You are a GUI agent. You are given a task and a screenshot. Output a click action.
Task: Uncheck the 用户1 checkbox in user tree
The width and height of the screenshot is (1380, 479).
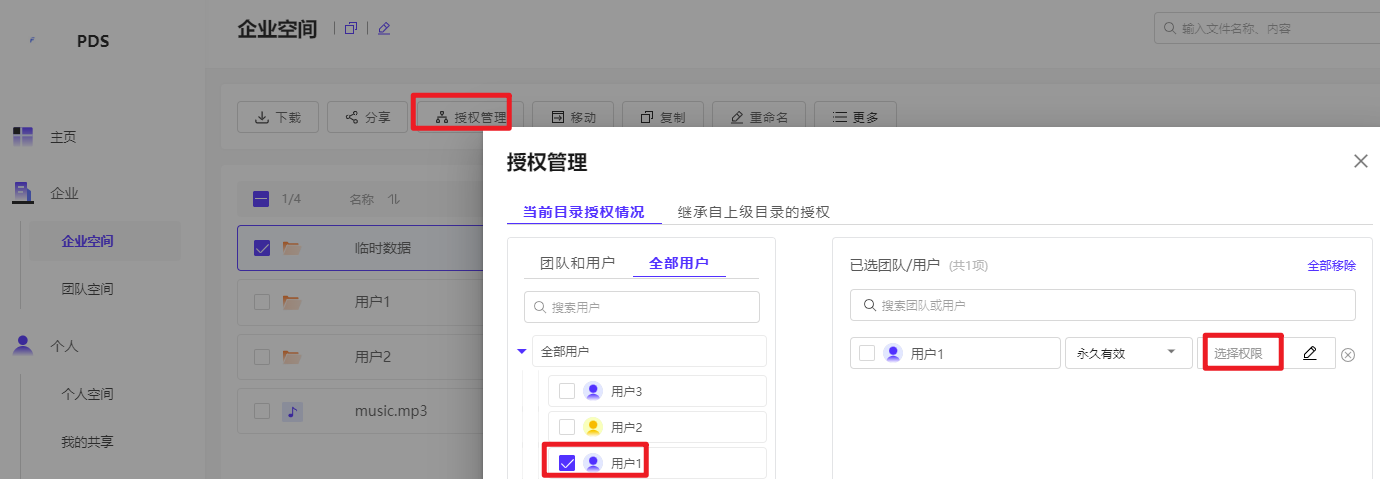(x=567, y=463)
